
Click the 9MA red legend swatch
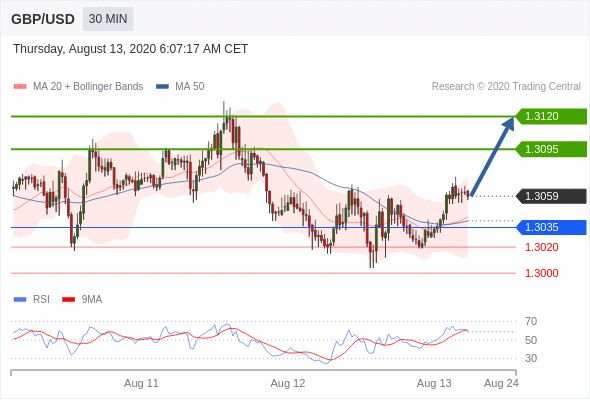coord(68,300)
